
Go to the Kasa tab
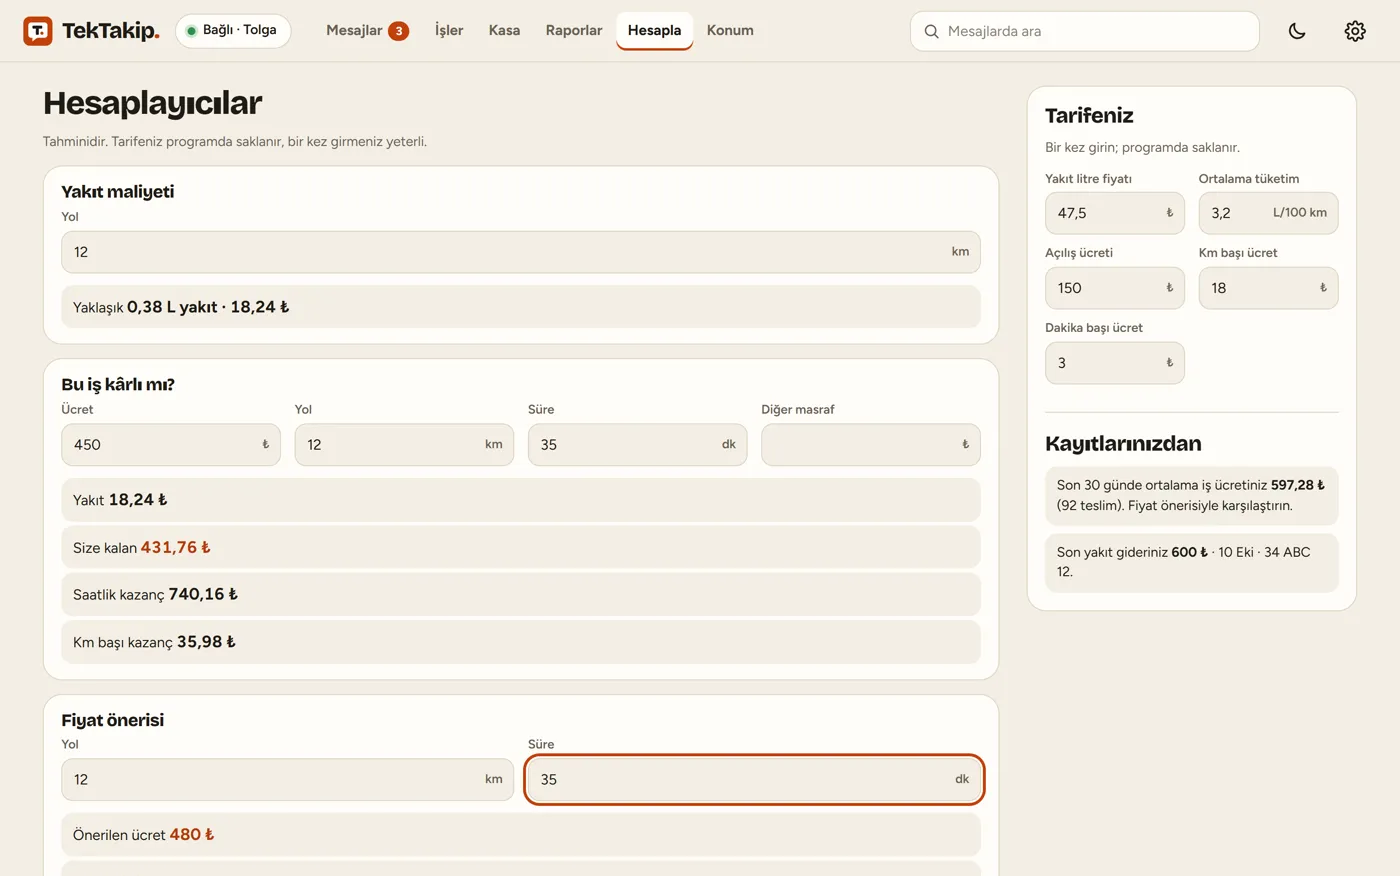click(x=504, y=31)
